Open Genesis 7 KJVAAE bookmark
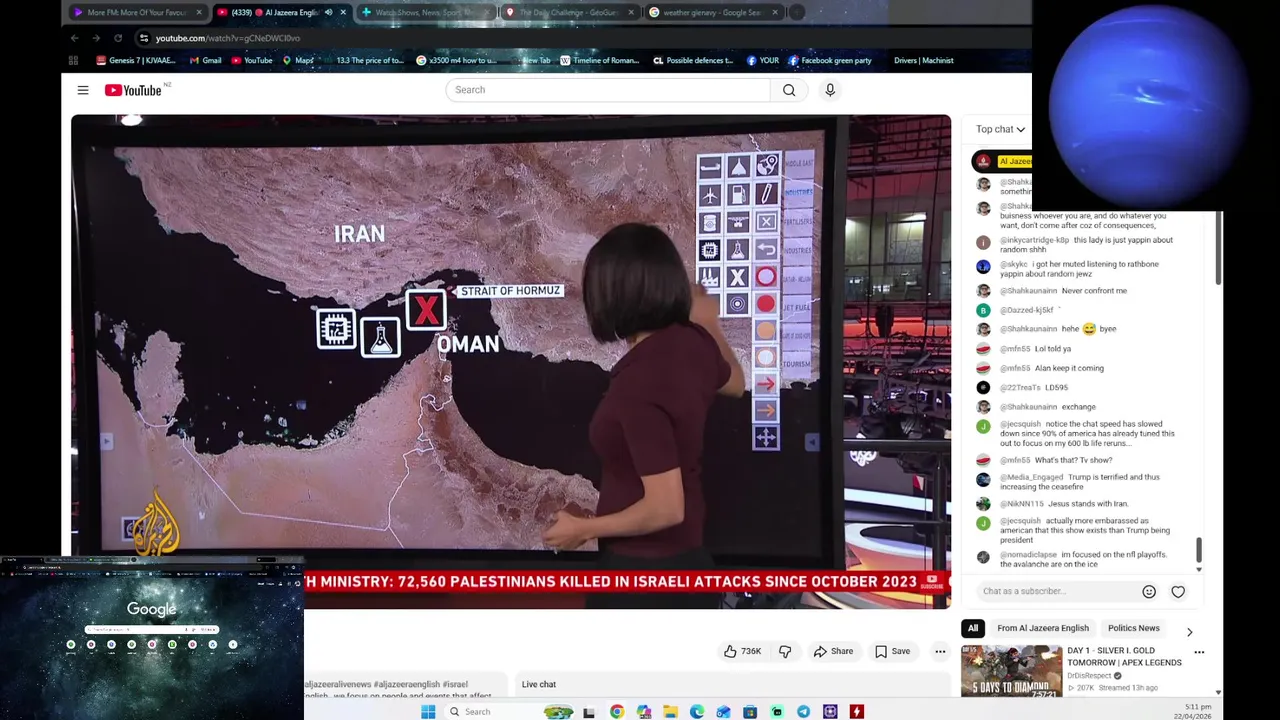The image size is (1280, 720). pyautogui.click(x=135, y=60)
